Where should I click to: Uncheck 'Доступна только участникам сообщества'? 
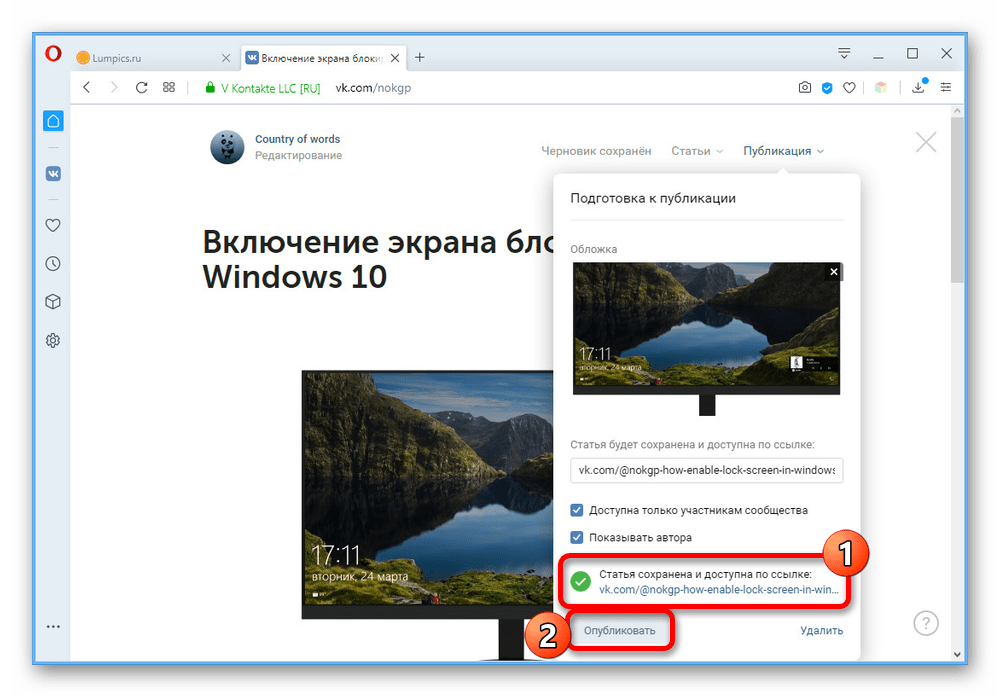577,510
